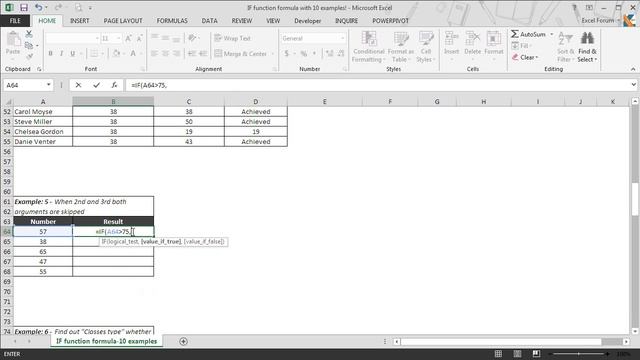Open the Font name dropdown
The height and width of the screenshot is (360, 640).
coord(97,38)
